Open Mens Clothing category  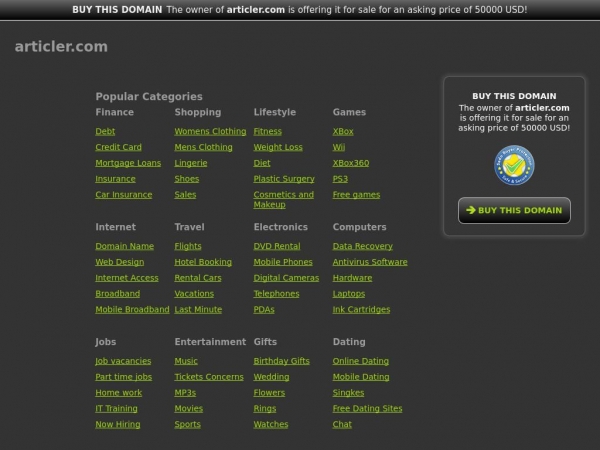203,147
